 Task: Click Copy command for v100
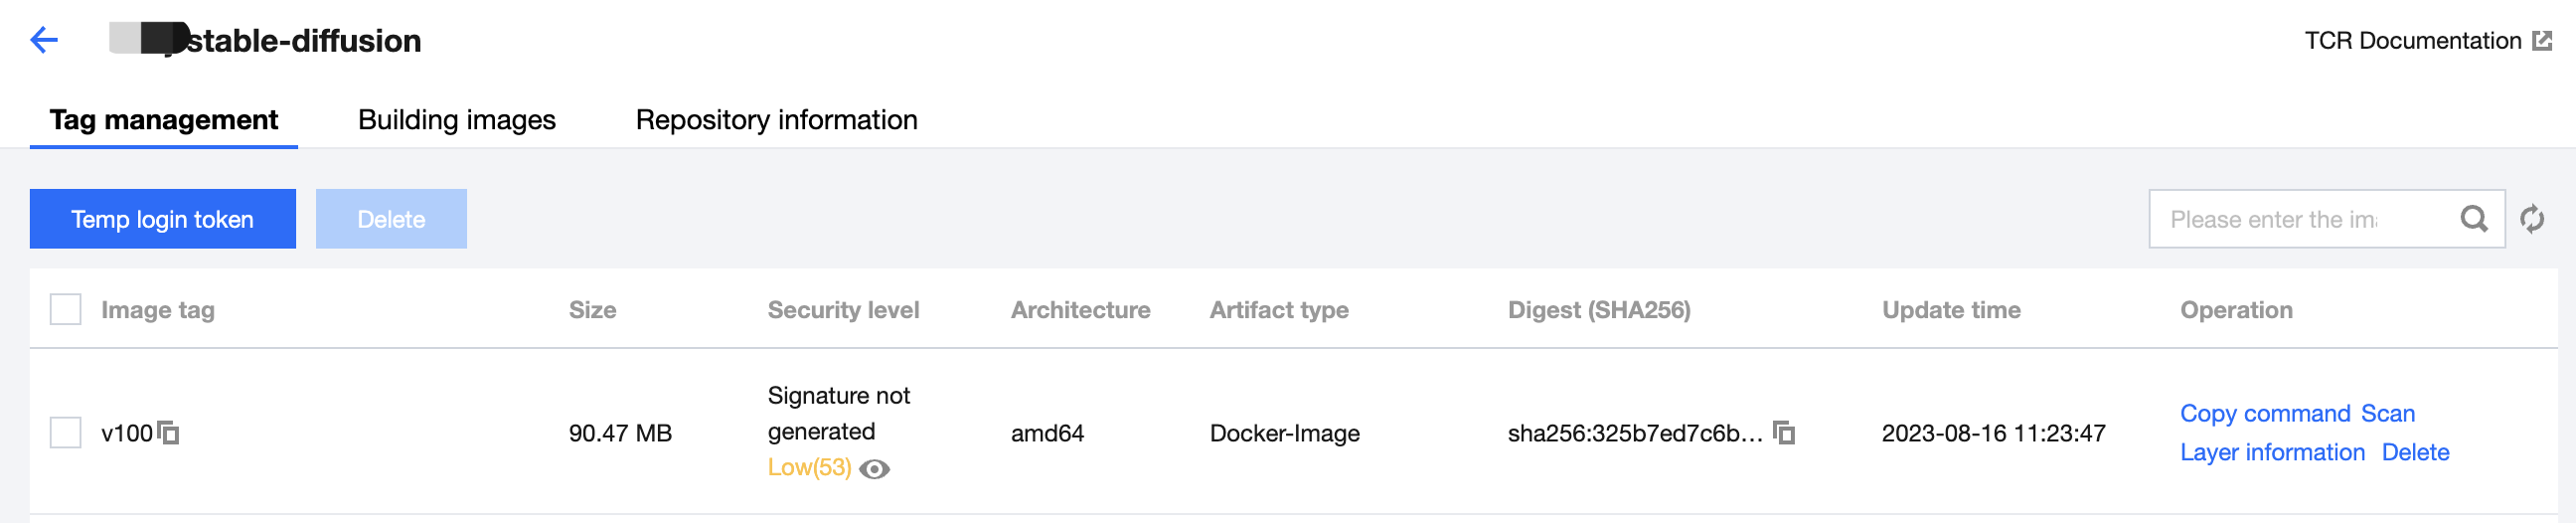pyautogui.click(x=2264, y=414)
